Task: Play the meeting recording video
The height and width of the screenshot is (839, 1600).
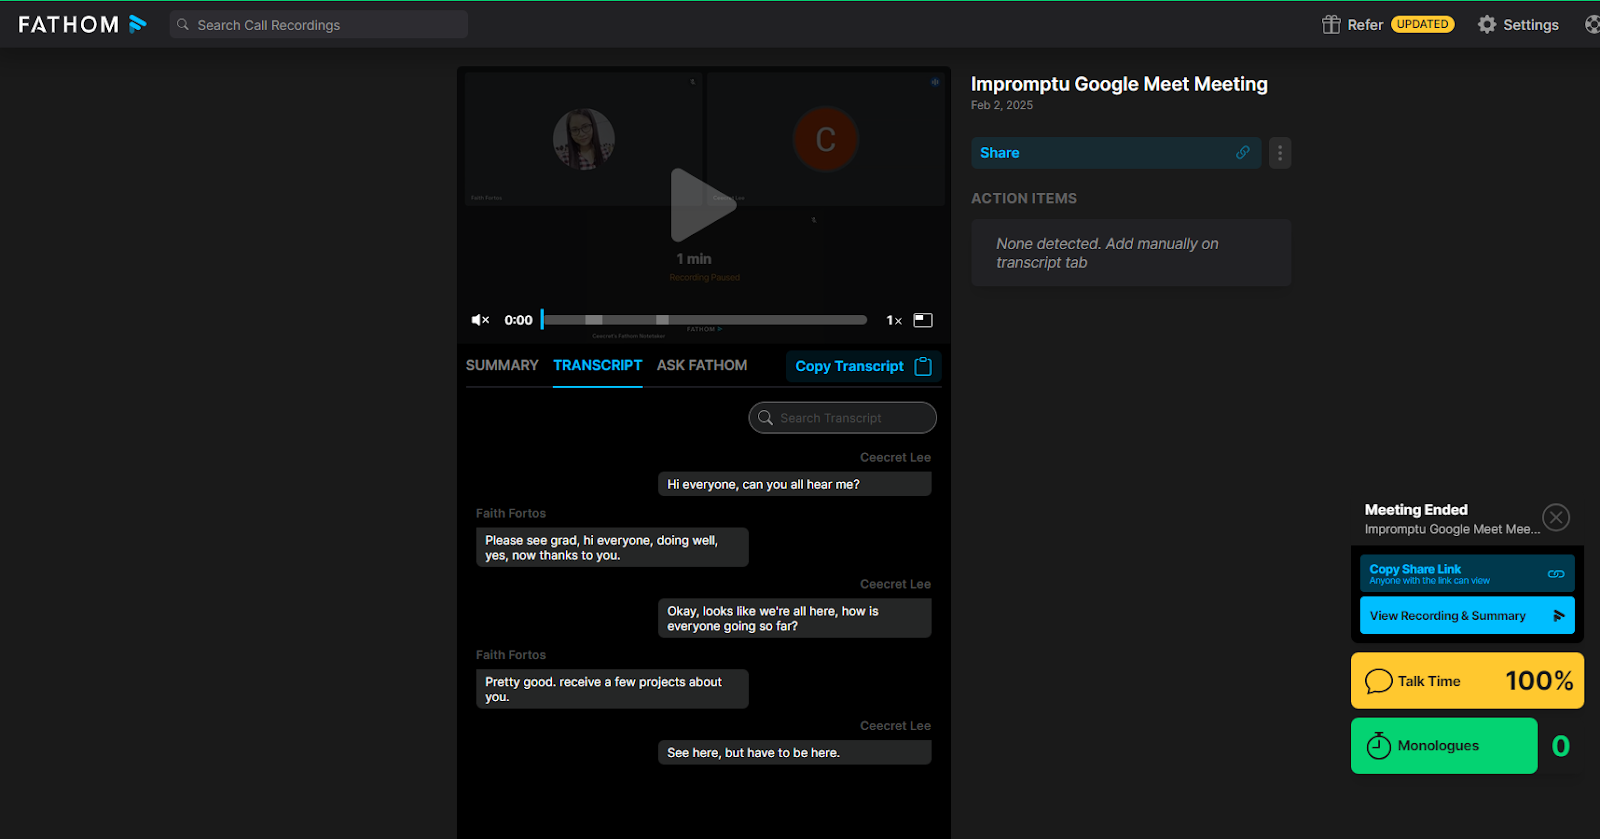Action: coord(703,205)
